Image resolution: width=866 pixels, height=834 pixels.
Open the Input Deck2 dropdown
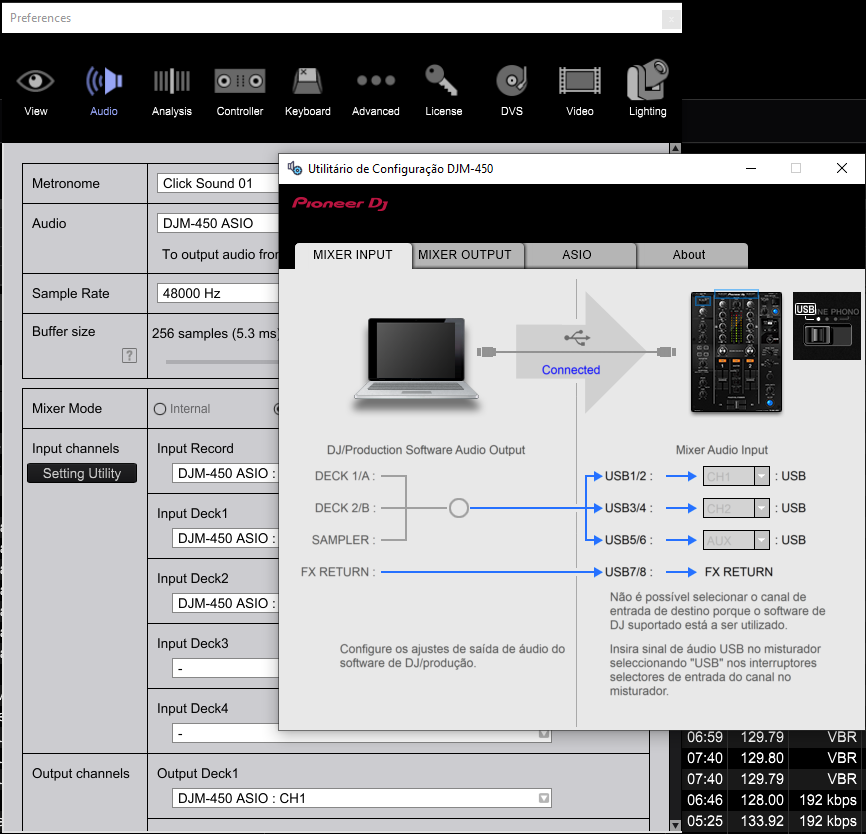225,603
